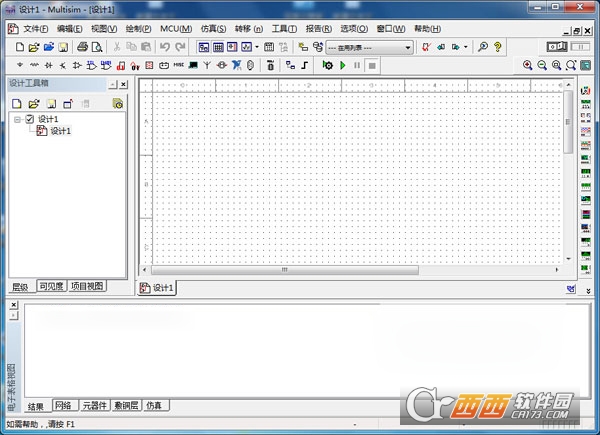The height and width of the screenshot is (435, 600).
Task: Place a resistor basic component icon
Action: [34, 65]
